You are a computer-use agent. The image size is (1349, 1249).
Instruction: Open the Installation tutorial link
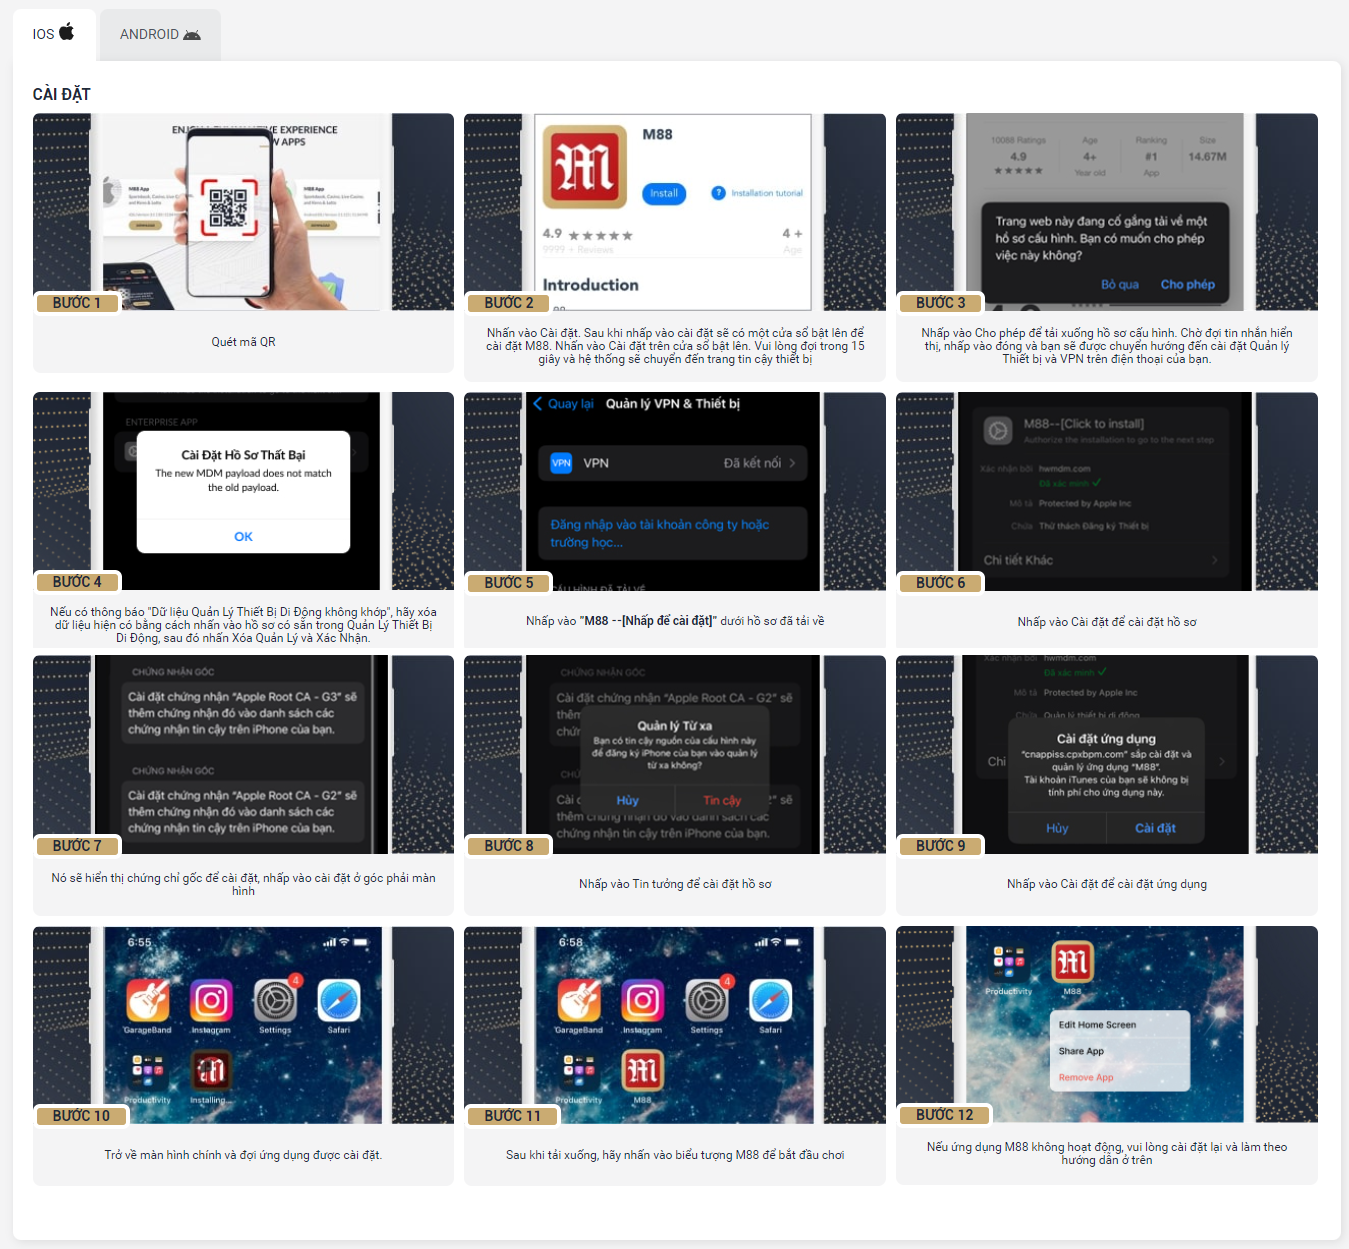click(x=767, y=193)
